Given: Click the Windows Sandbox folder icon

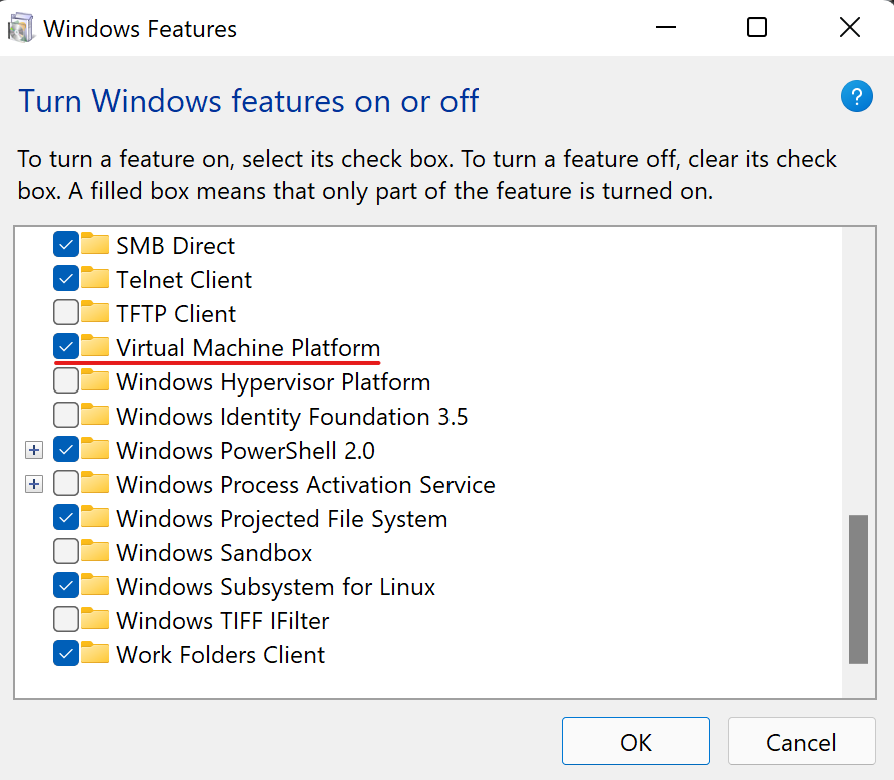Looking at the screenshot, I should (95, 551).
